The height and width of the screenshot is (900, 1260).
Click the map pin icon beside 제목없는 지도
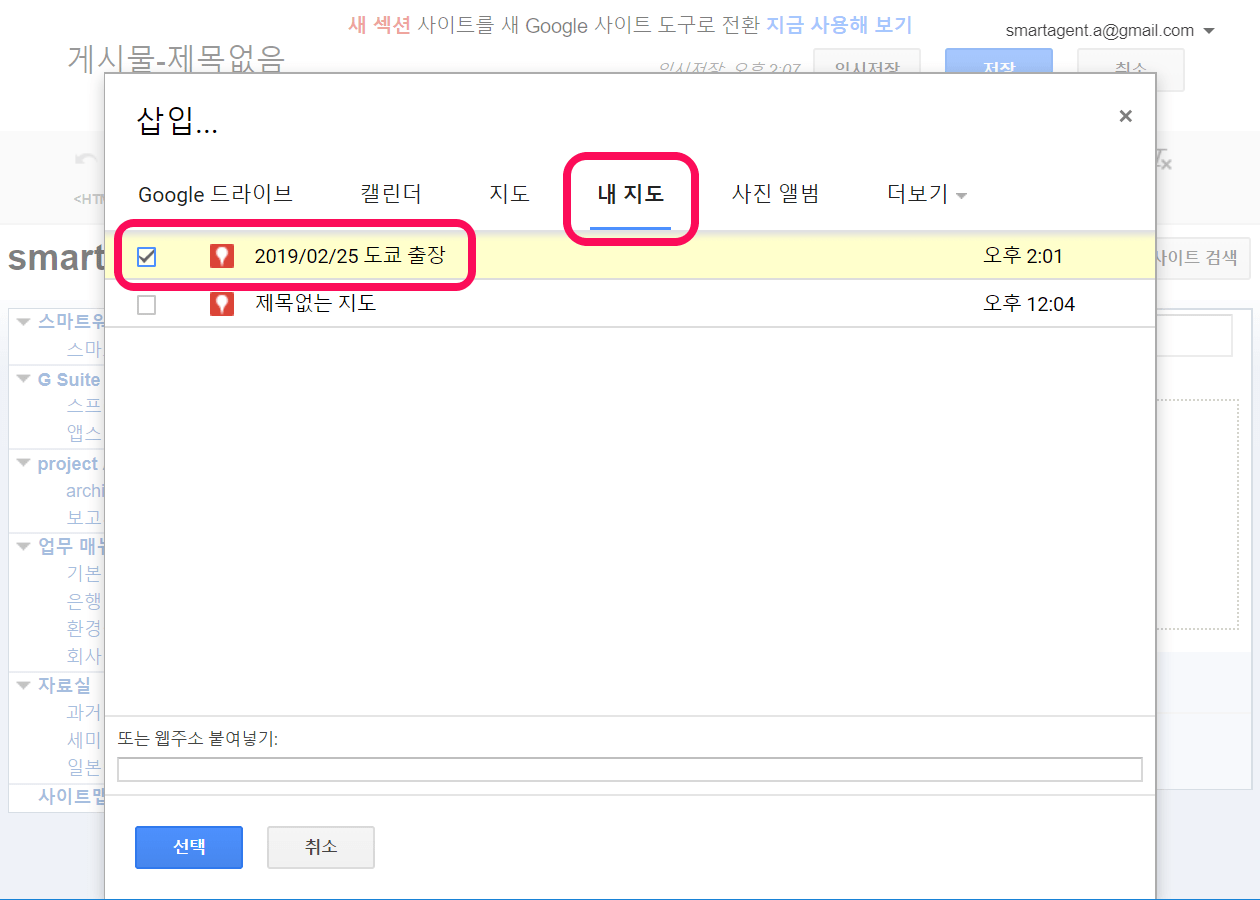[x=222, y=304]
